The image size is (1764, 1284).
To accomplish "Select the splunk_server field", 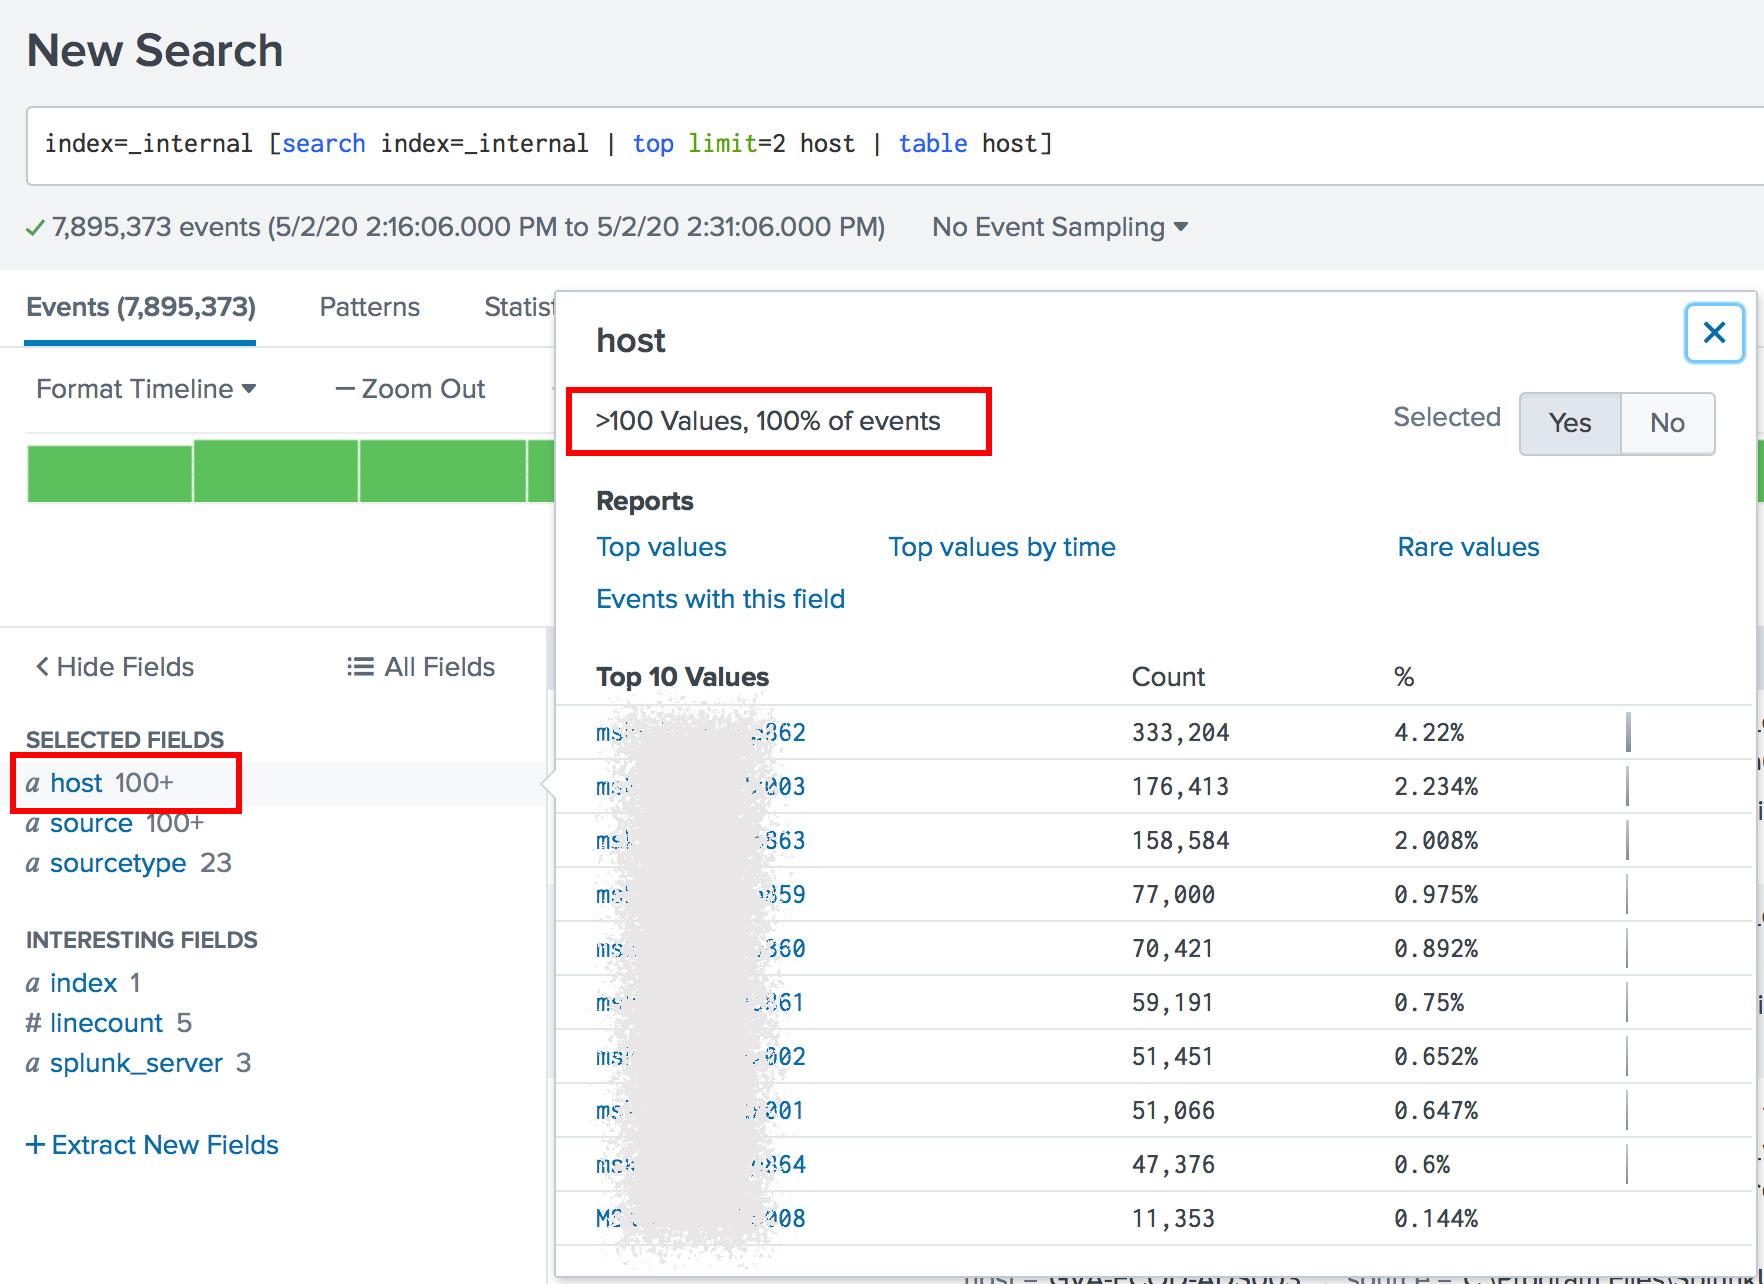I will click(x=138, y=1063).
